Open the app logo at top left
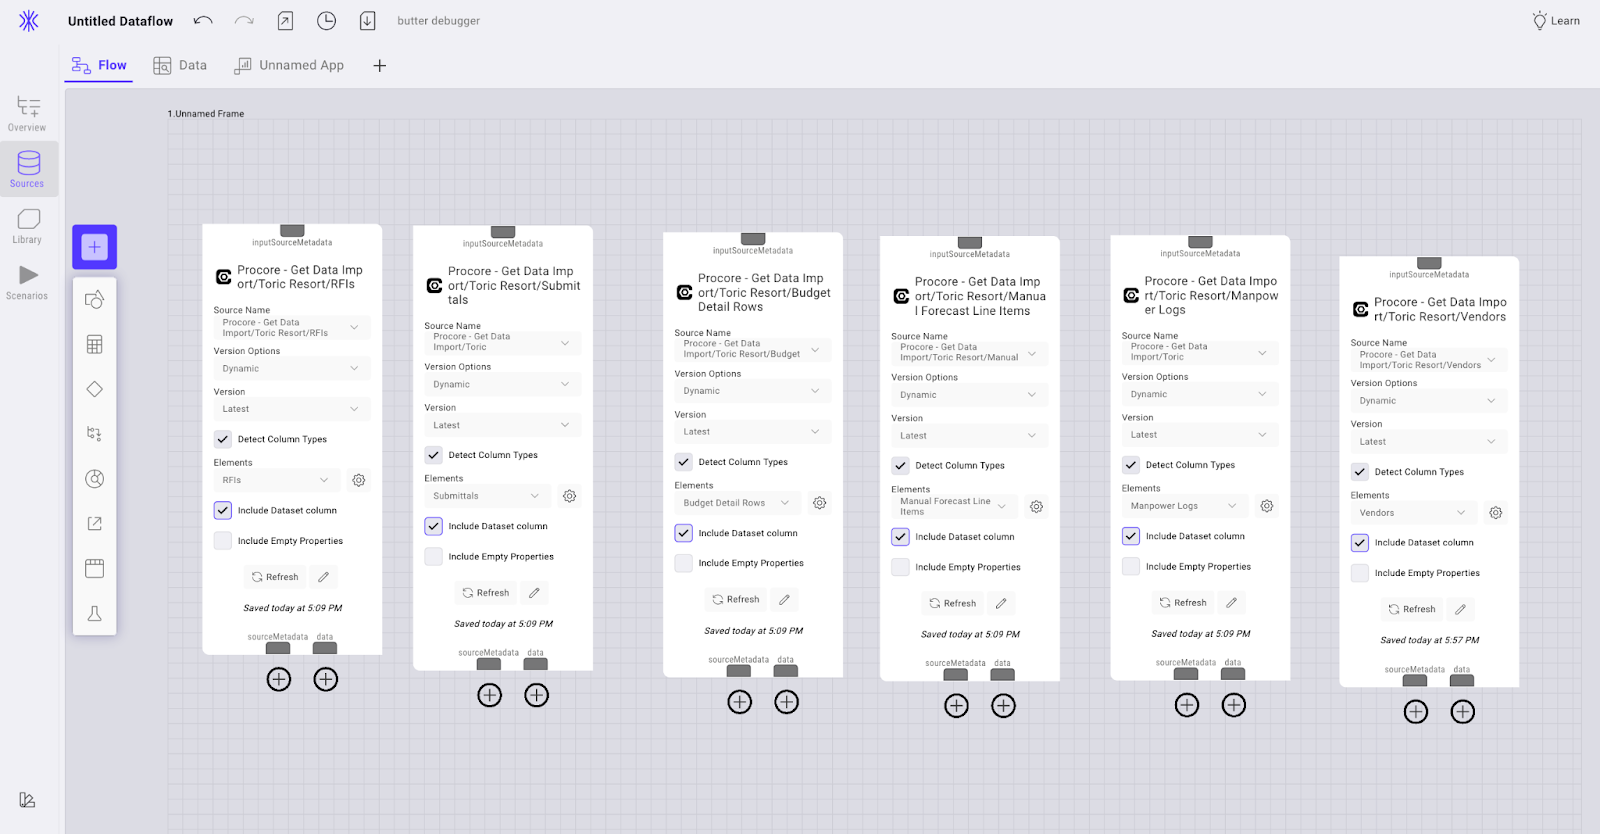This screenshot has width=1600, height=834. (29, 21)
